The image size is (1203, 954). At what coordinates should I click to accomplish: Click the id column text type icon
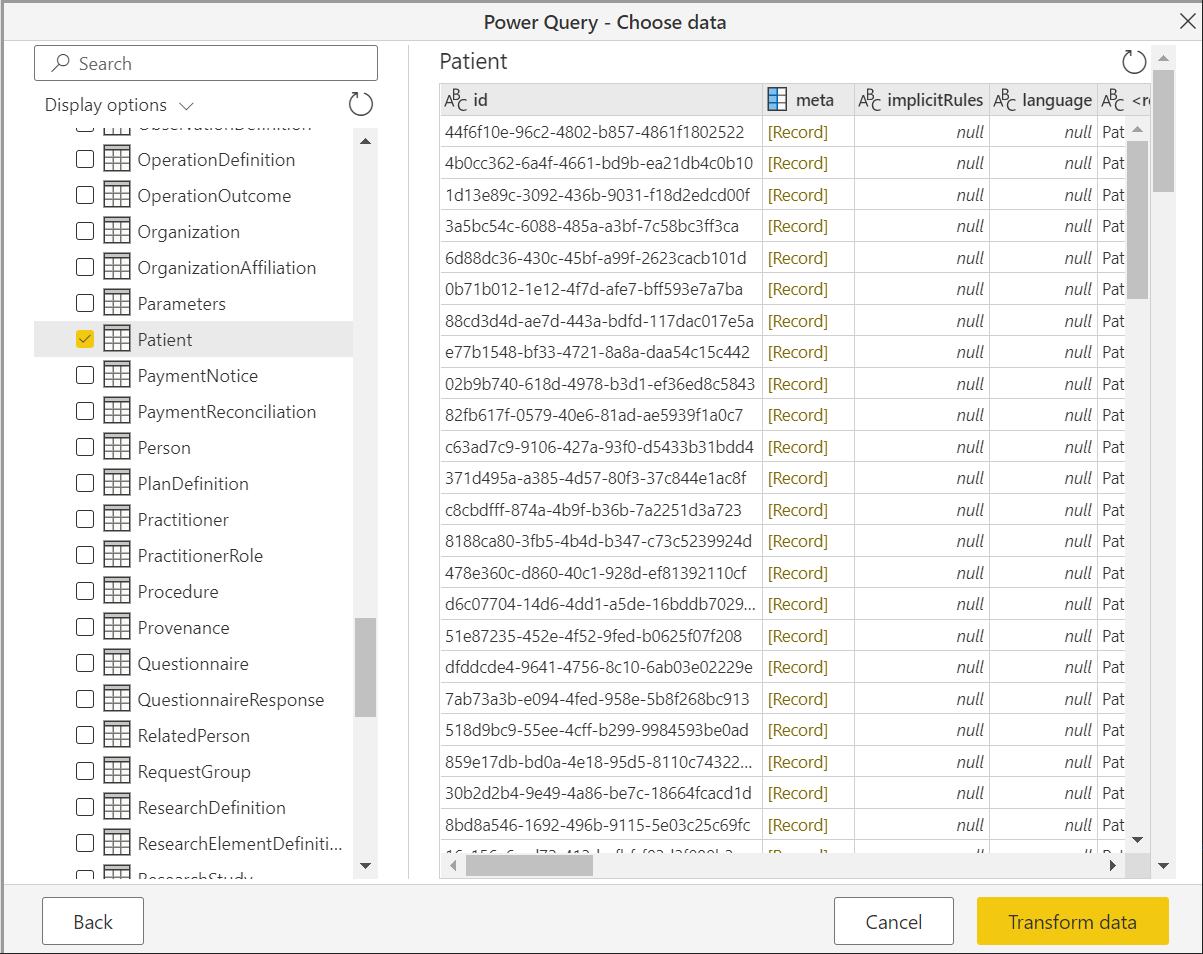coord(456,100)
